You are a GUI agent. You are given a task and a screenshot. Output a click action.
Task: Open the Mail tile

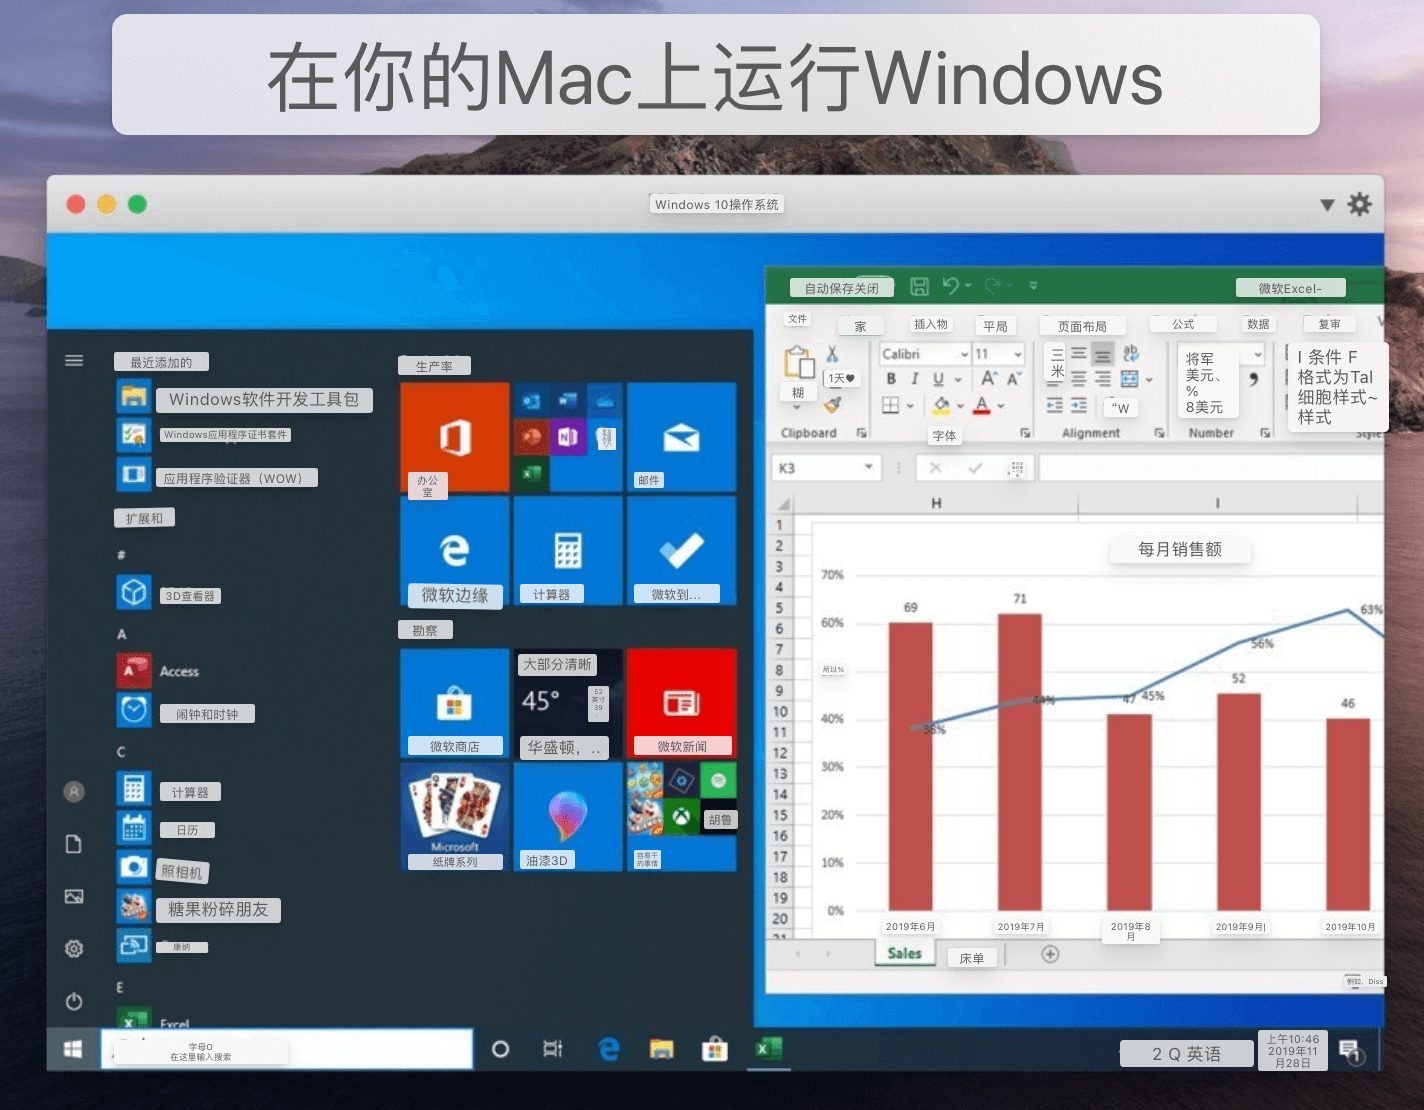tap(681, 437)
